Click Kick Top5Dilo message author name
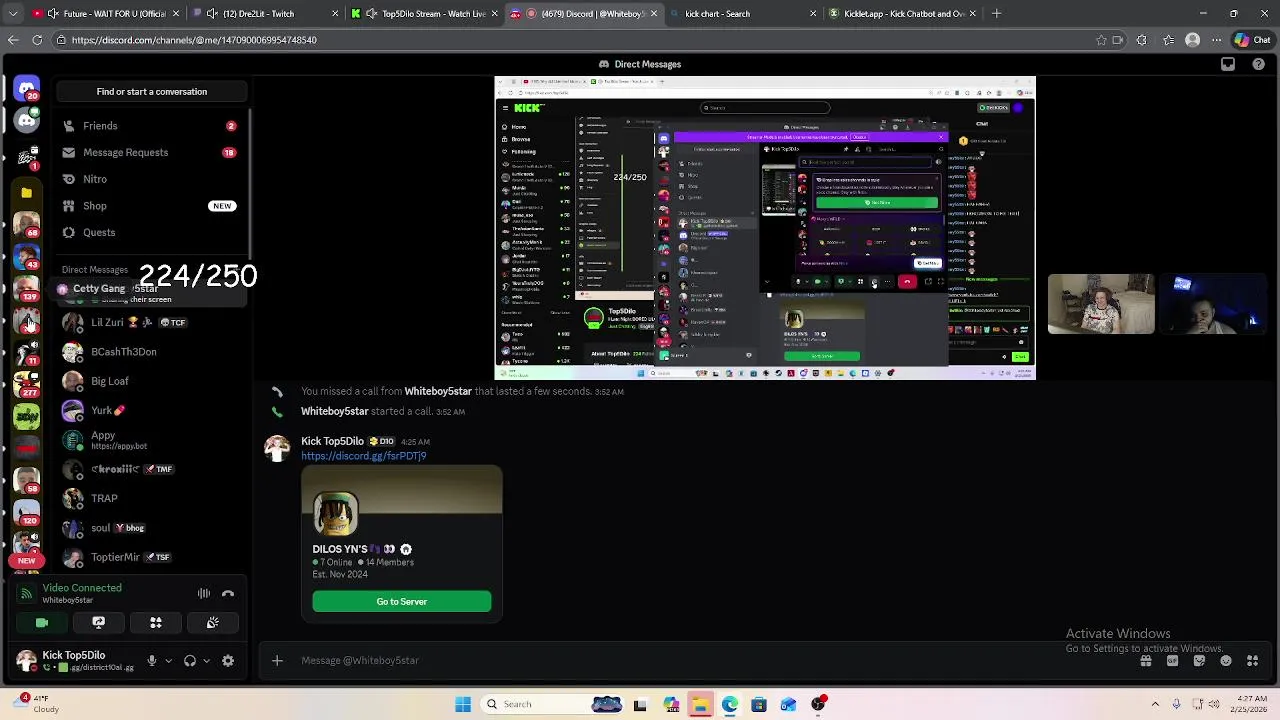Viewport: 1280px width, 720px height. [332, 441]
